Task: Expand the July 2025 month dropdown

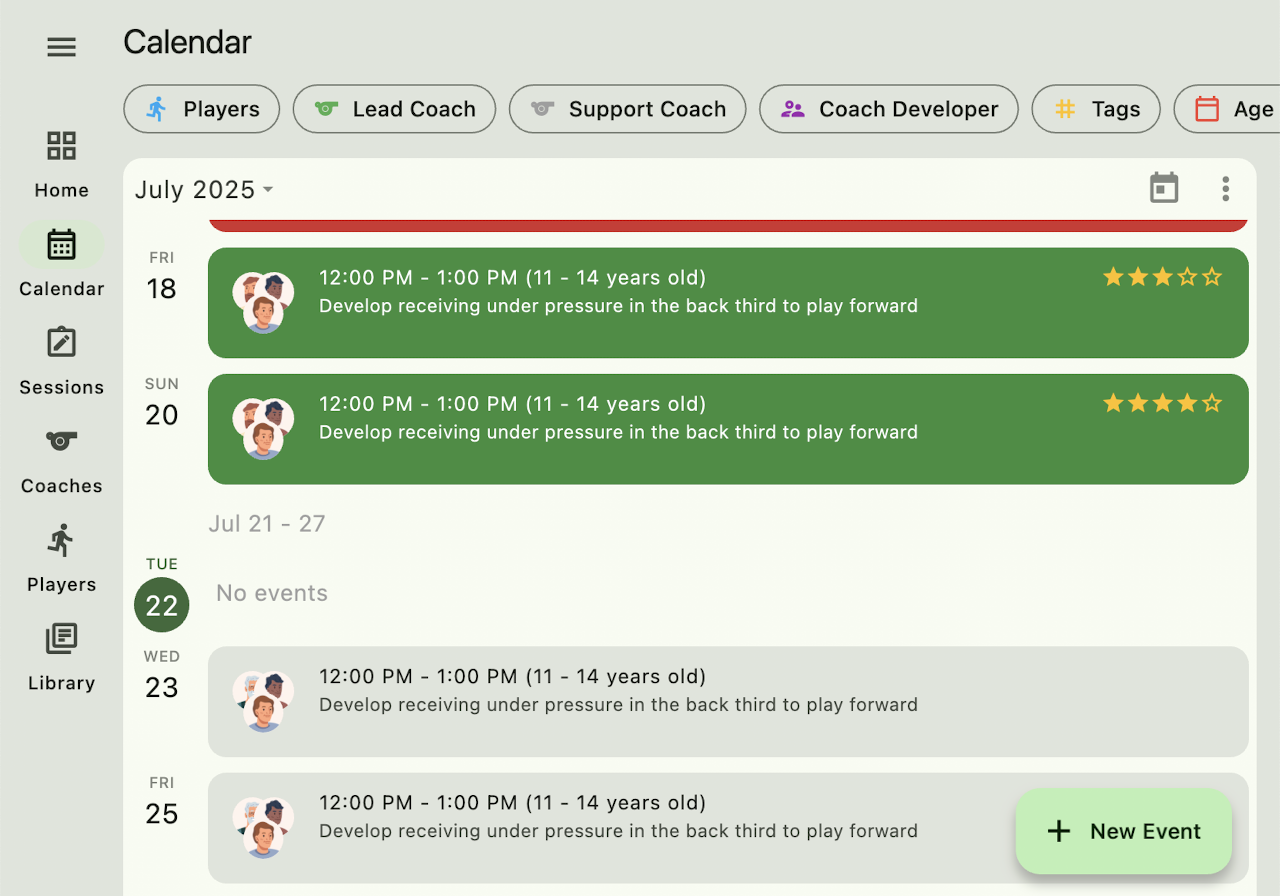Action: (x=204, y=189)
